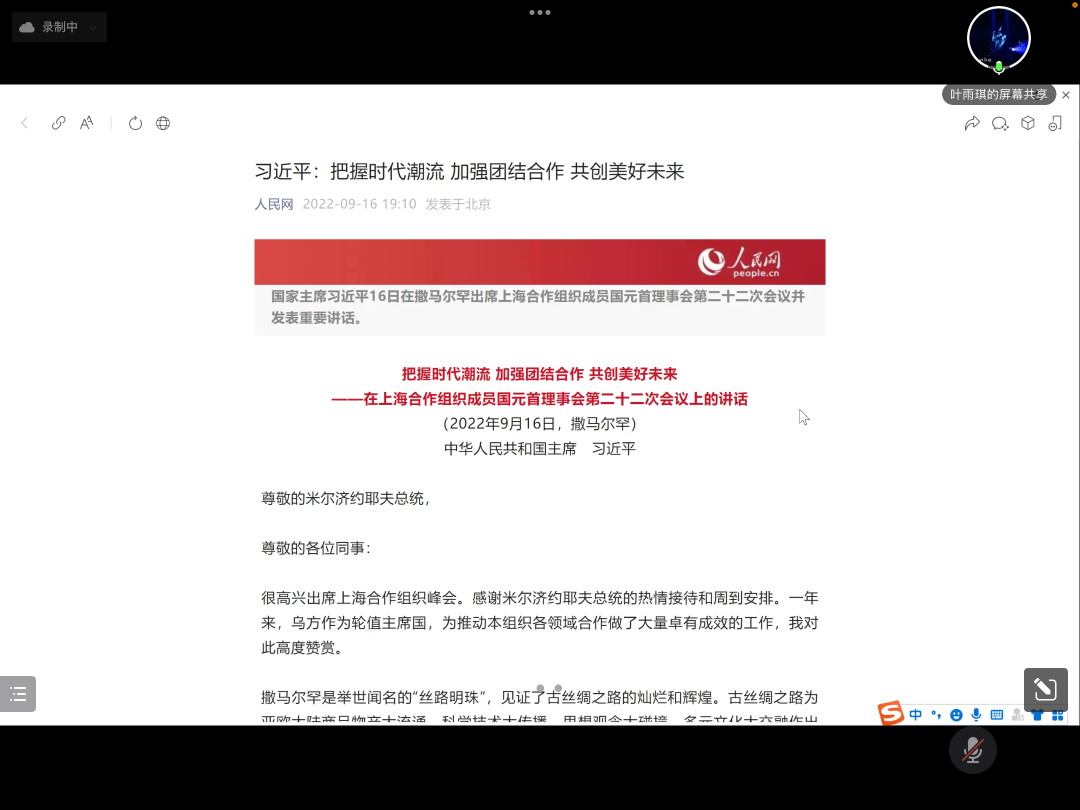This screenshot has width=1080, height=810.
Task: Click the back arrow in the article toolbar
Action: pos(25,123)
